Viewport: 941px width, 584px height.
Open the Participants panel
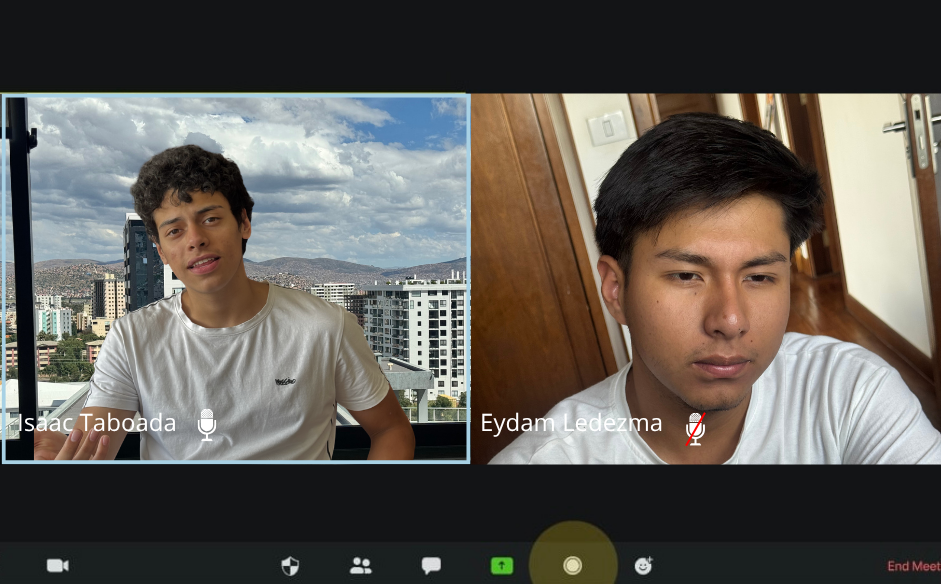pyautogui.click(x=361, y=566)
